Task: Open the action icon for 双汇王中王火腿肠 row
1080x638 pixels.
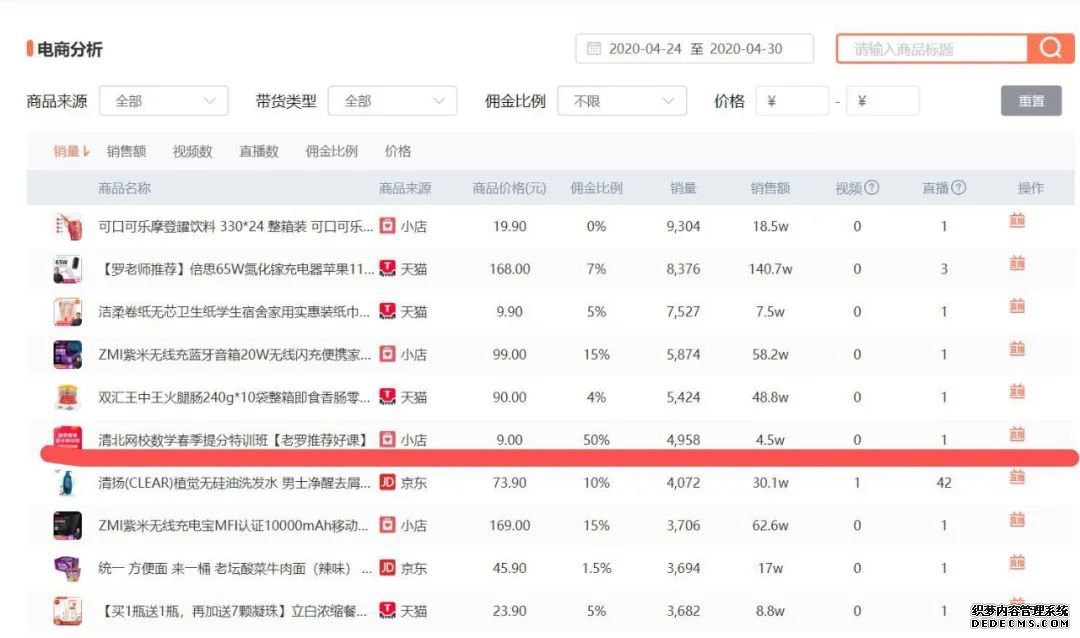Action: [1017, 391]
